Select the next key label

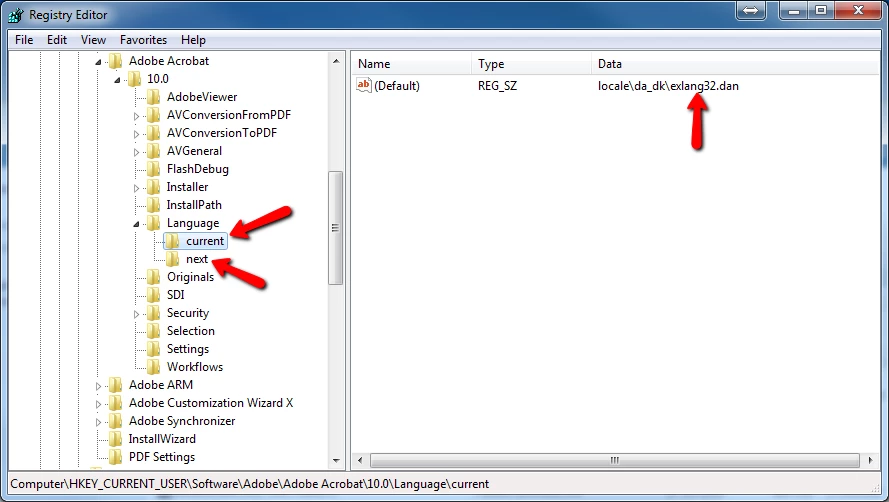click(x=197, y=259)
